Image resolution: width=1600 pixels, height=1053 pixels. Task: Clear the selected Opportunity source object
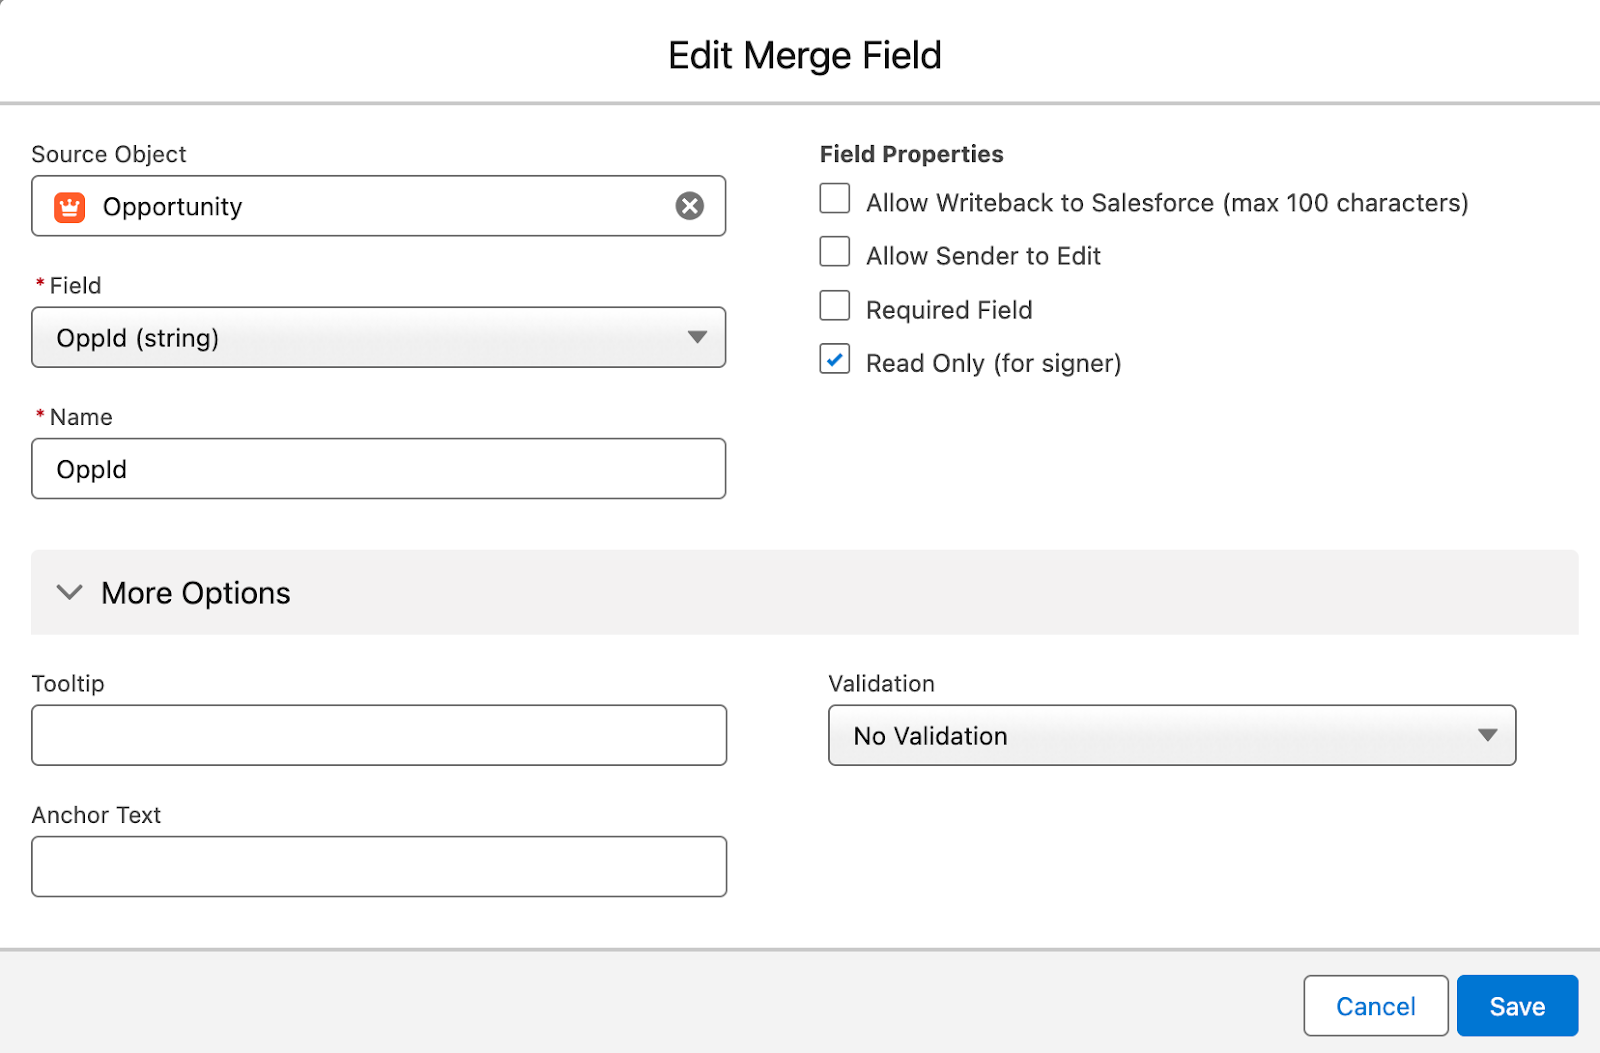pyautogui.click(x=689, y=206)
